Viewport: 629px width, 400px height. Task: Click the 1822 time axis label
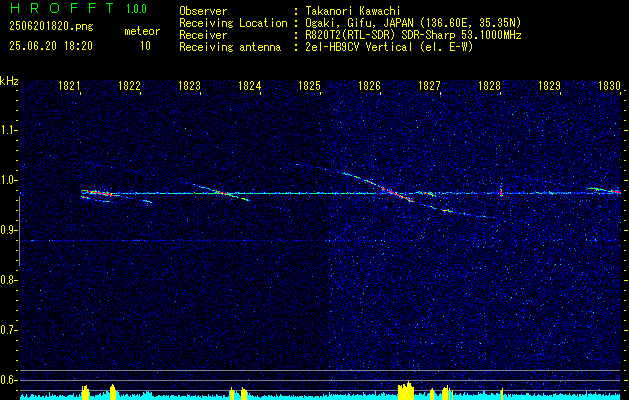130,86
